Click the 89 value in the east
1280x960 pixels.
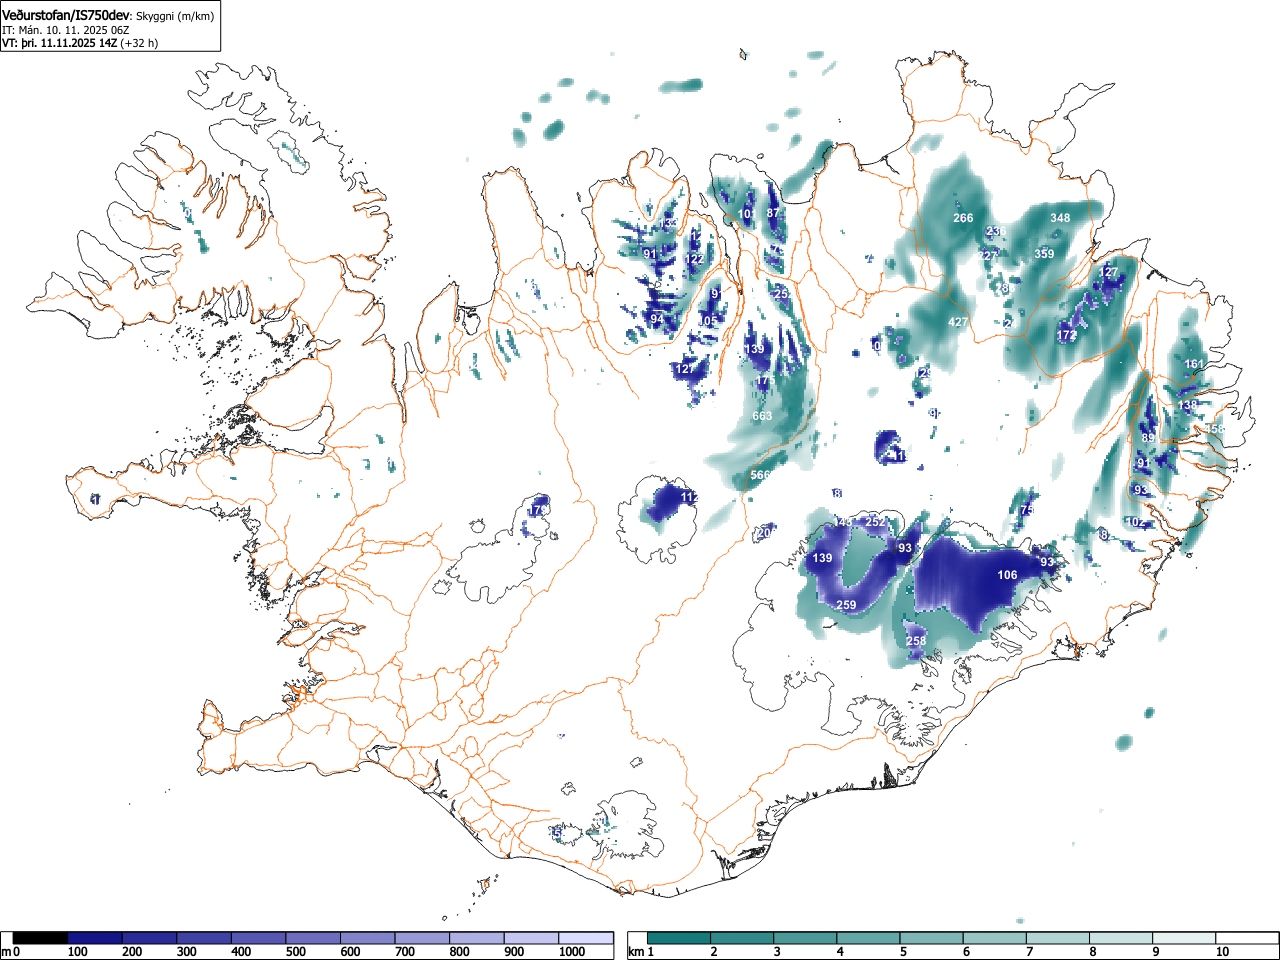1148,438
